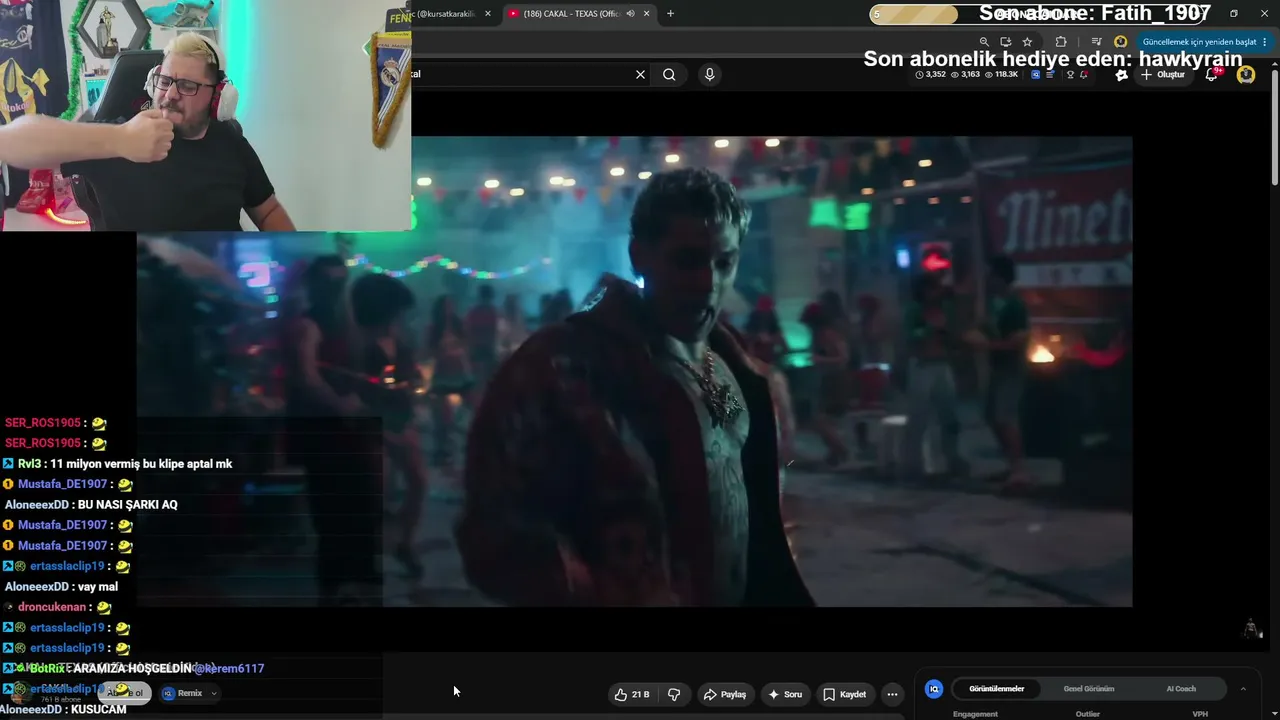
Task: Open a new browser tab
Action: [x=670, y=13]
